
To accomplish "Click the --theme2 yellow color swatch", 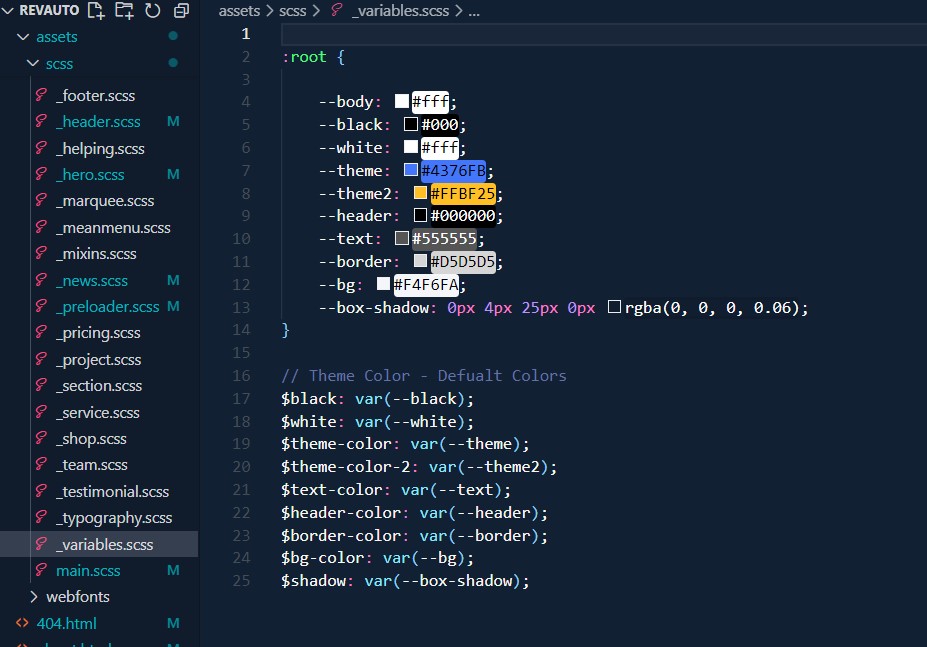I will (420, 193).
